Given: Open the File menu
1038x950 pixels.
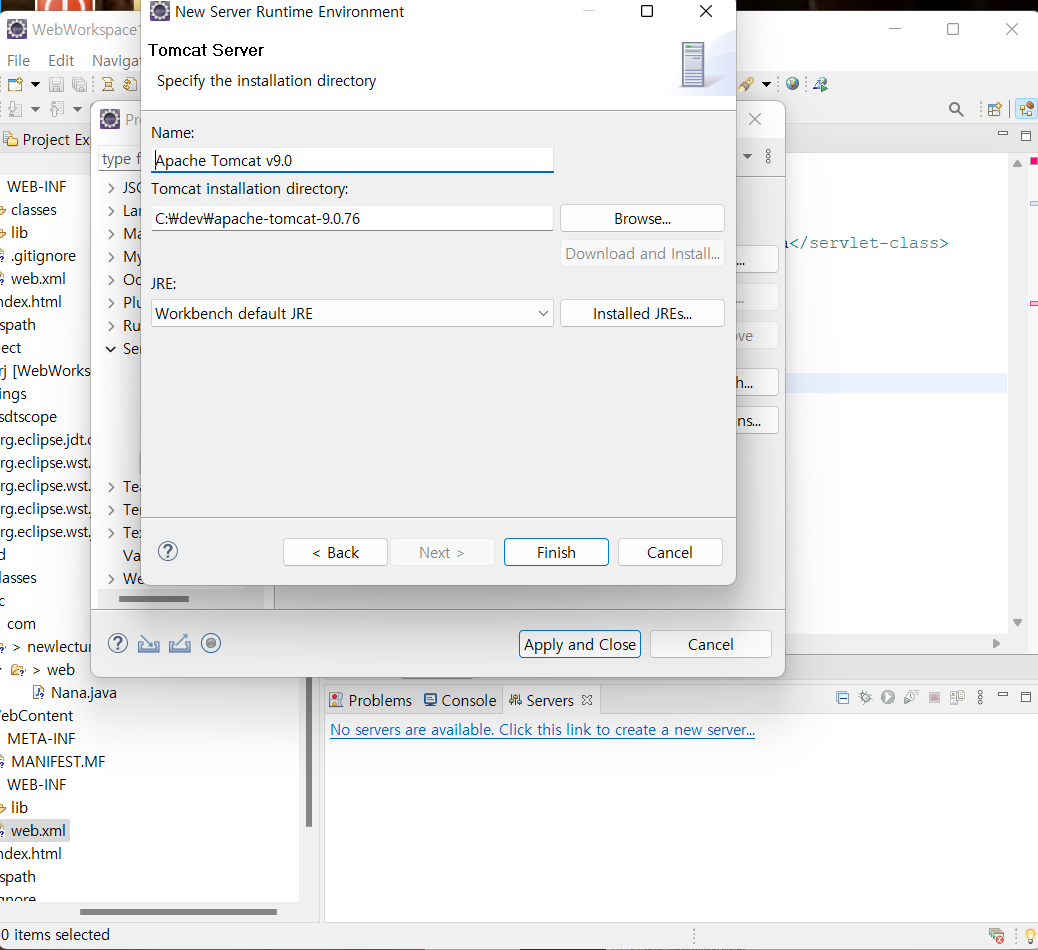Looking at the screenshot, I should click(x=19, y=60).
